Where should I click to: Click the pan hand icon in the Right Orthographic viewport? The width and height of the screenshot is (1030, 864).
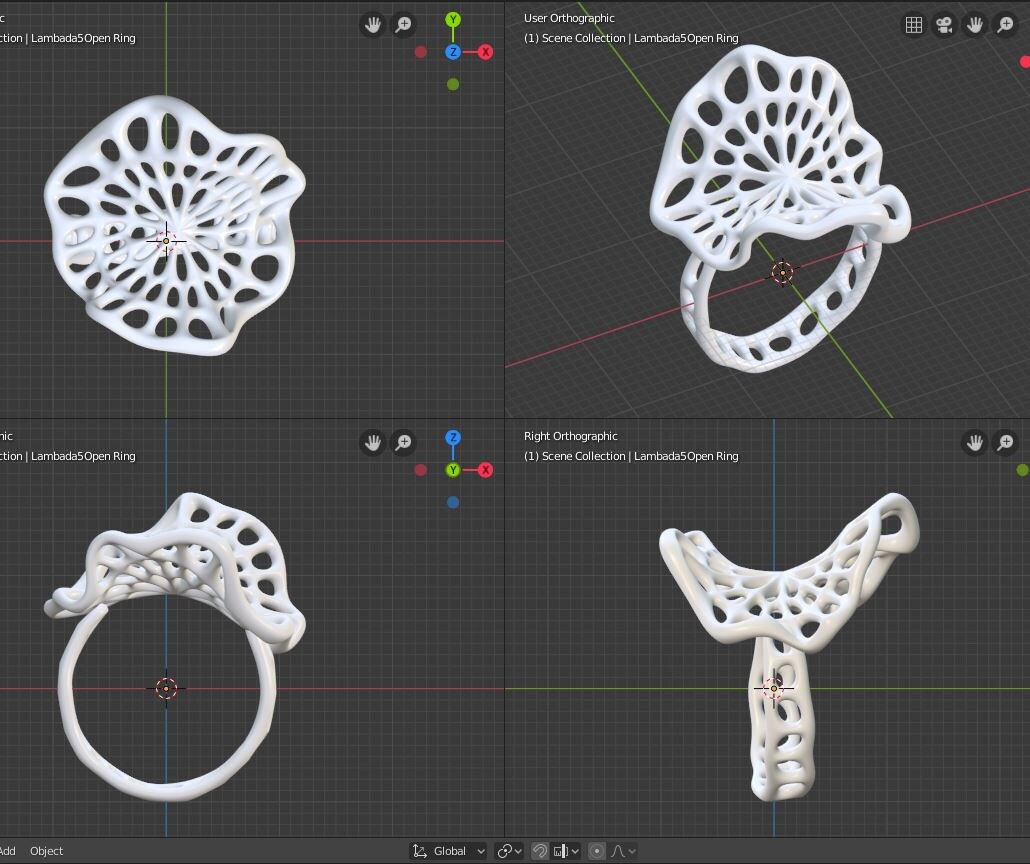pyautogui.click(x=975, y=443)
